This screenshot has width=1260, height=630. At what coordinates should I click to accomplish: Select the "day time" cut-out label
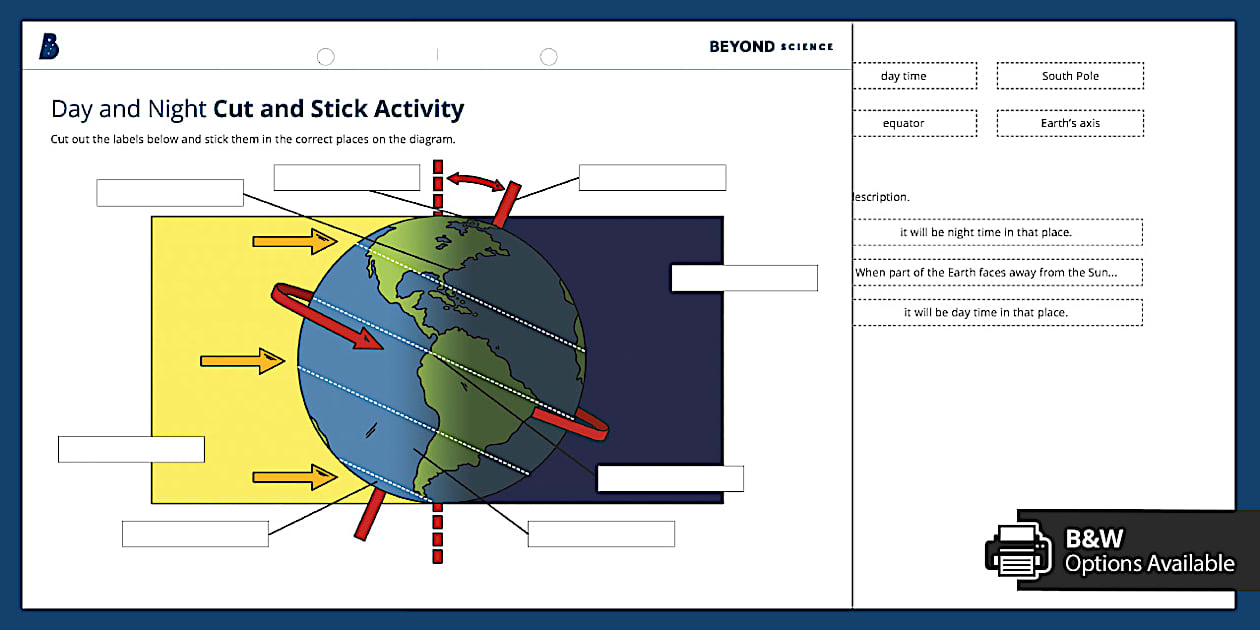914,75
